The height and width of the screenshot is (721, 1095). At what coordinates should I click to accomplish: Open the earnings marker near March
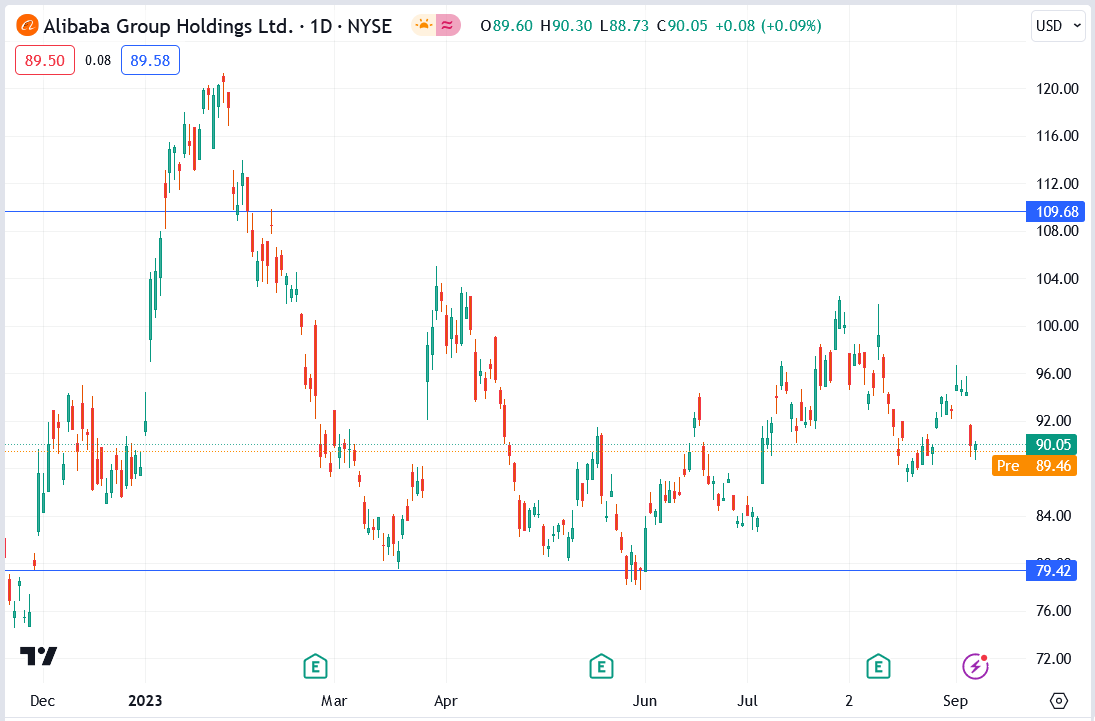coord(315,667)
